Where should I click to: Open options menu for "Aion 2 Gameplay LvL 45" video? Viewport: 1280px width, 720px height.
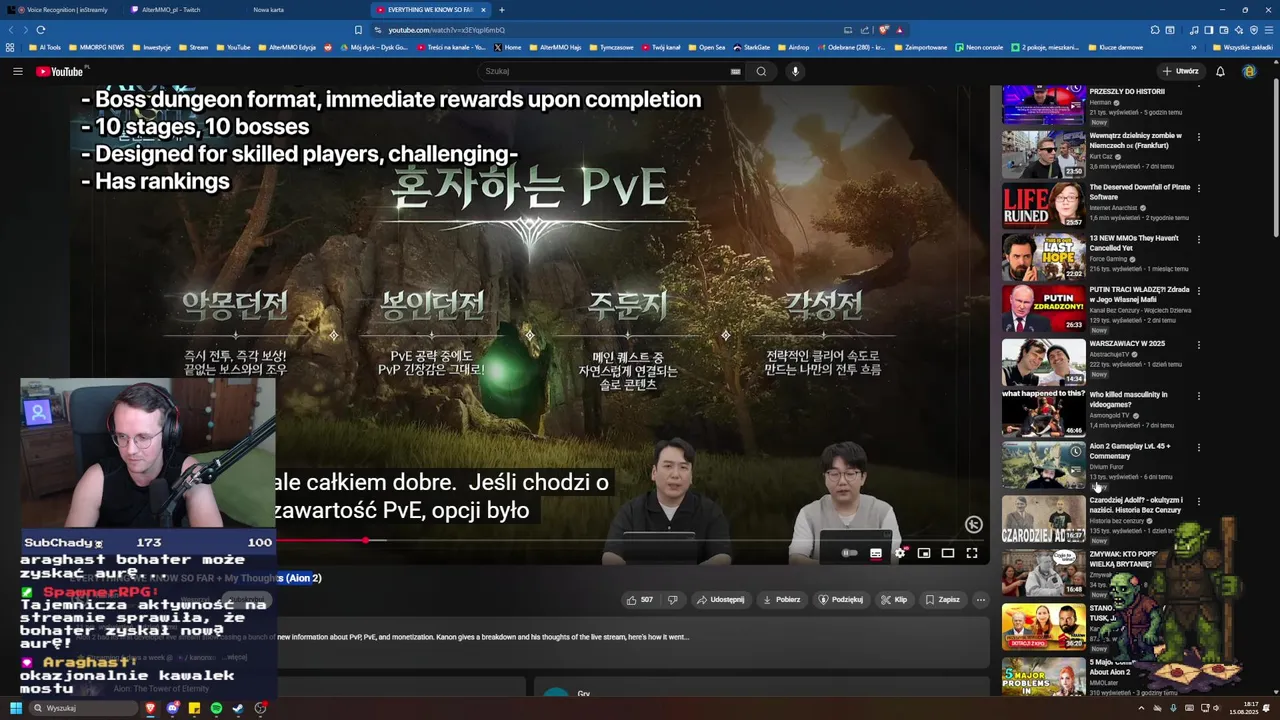point(1198,448)
